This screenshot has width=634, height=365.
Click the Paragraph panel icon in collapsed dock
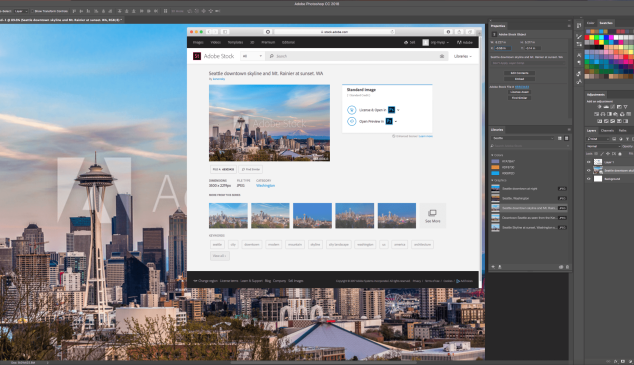tap(579, 63)
